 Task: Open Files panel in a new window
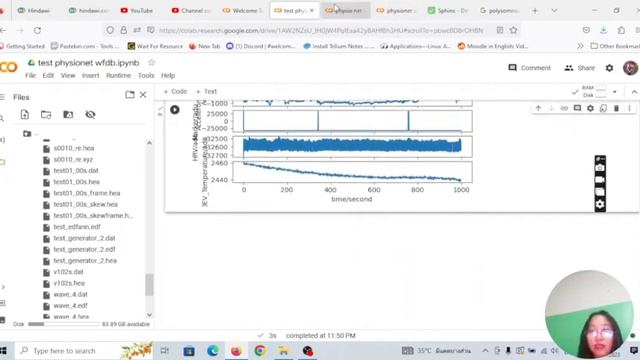coord(130,95)
